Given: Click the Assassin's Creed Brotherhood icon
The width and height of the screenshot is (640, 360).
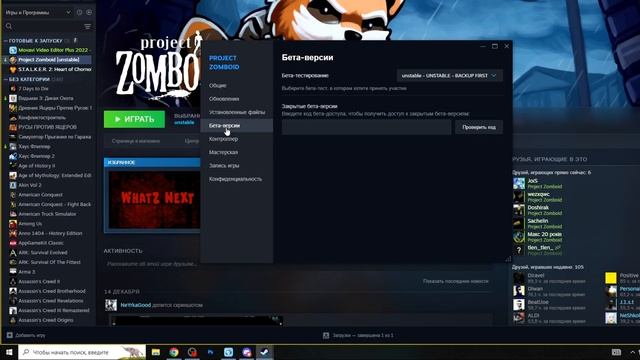Looking at the screenshot, I should [13, 291].
